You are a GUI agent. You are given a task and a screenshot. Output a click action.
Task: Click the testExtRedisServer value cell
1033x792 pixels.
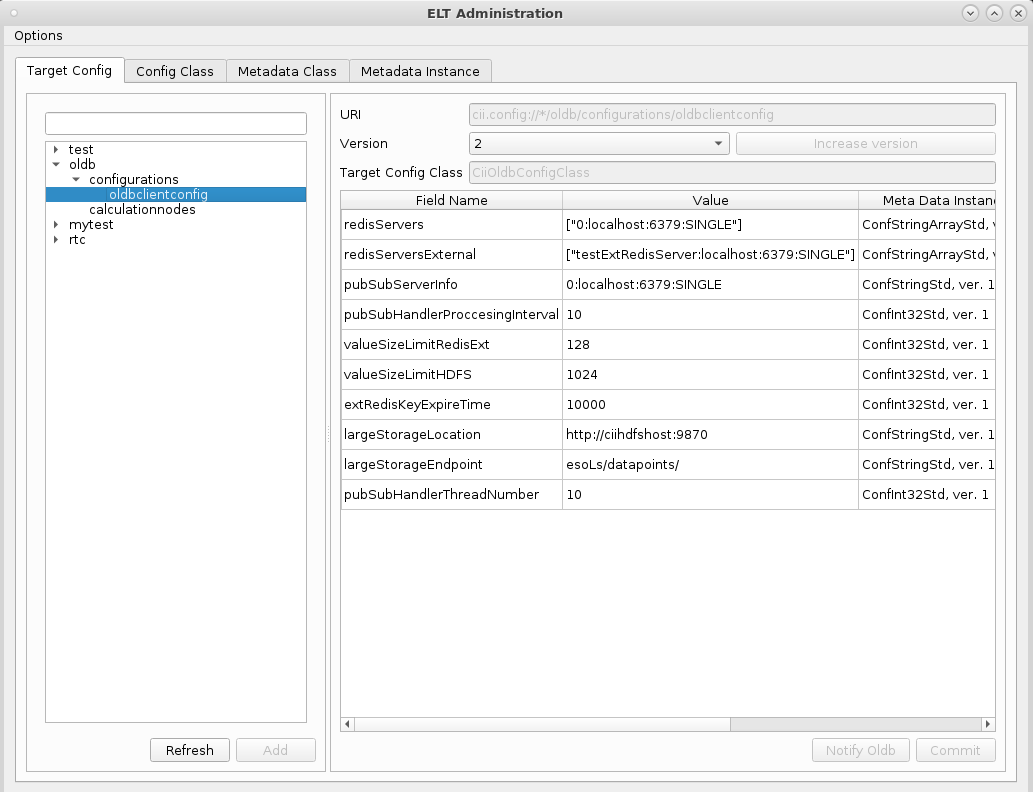710,254
